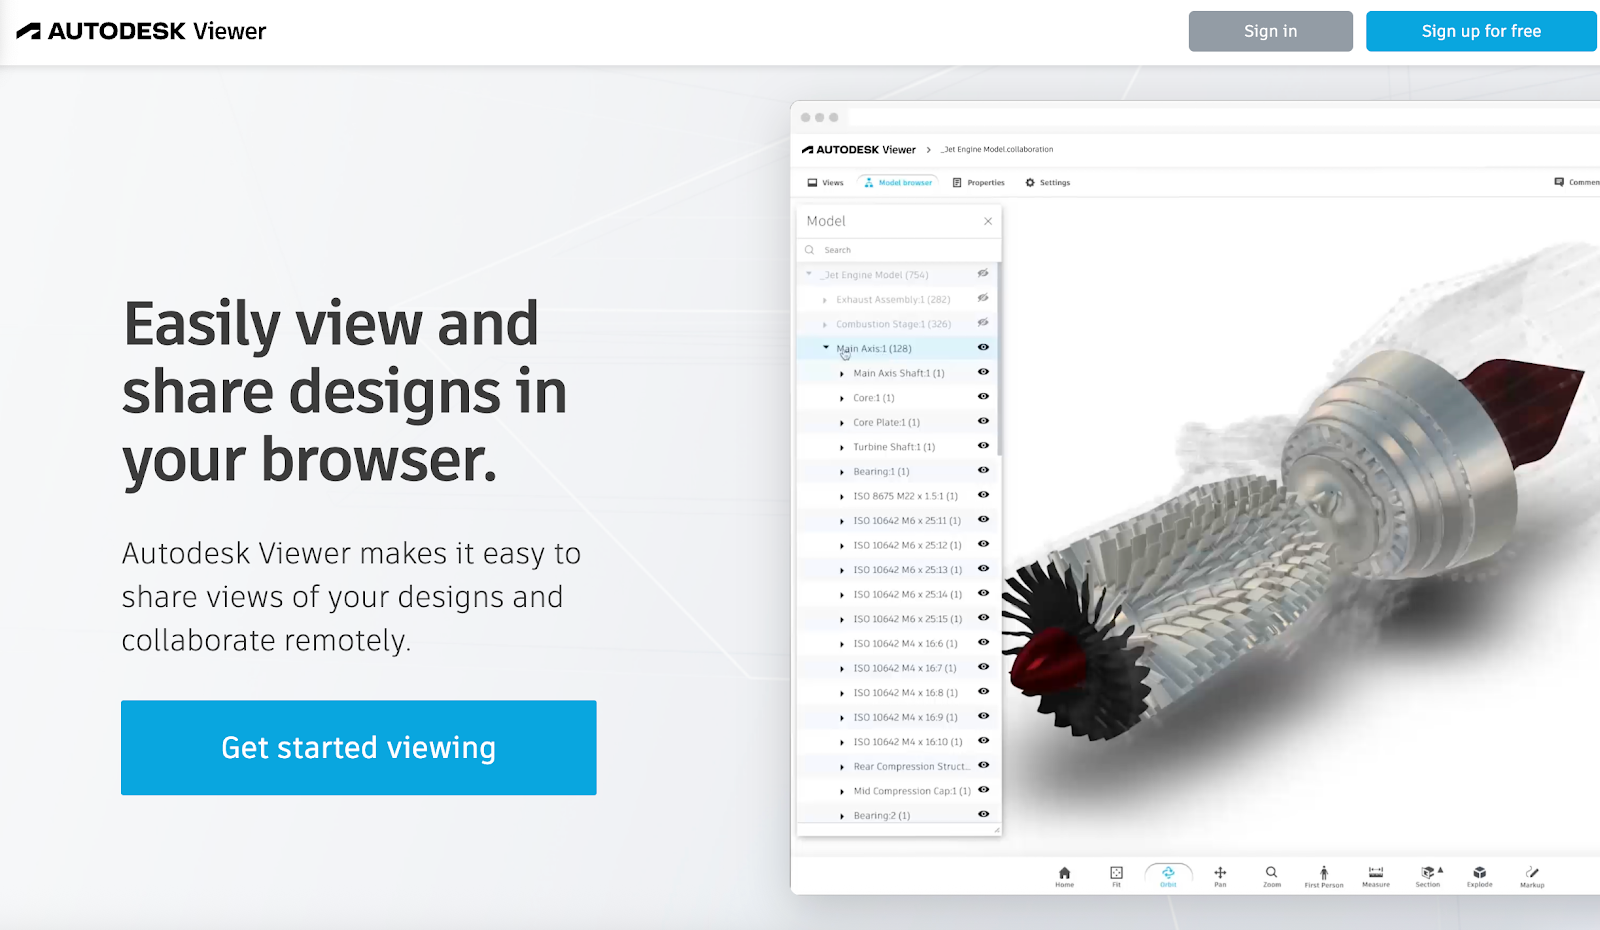The height and width of the screenshot is (930, 1600).
Task: Close the Model browser panel
Action: [988, 221]
